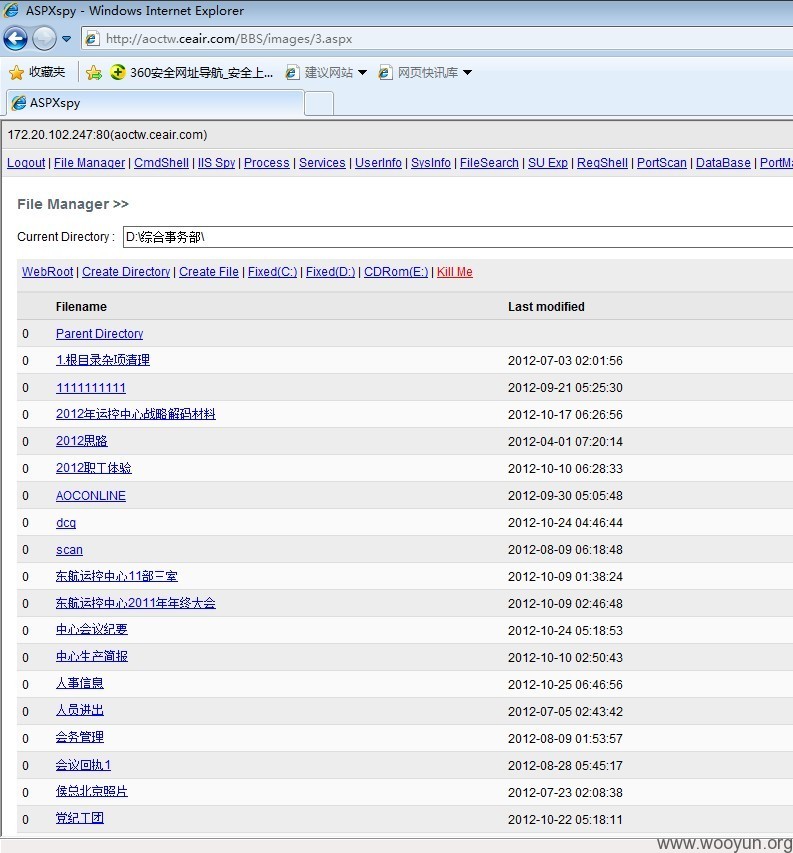The height and width of the screenshot is (853, 793).
Task: Click the Filename column header
Action: (81, 307)
